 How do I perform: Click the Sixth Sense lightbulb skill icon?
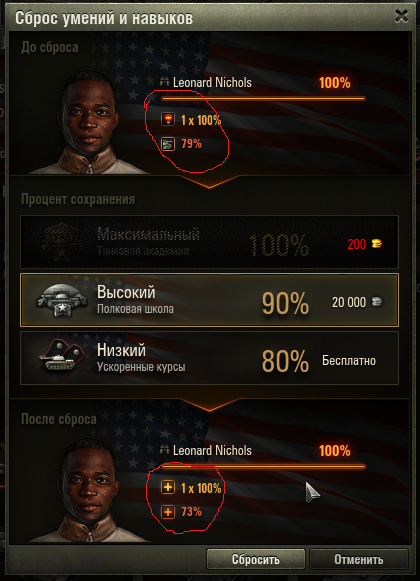coord(168,120)
